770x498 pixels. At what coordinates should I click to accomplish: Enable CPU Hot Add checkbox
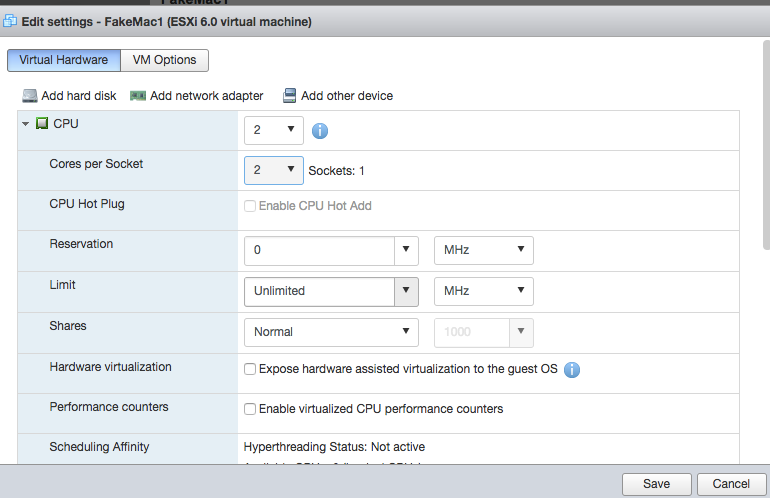click(250, 206)
